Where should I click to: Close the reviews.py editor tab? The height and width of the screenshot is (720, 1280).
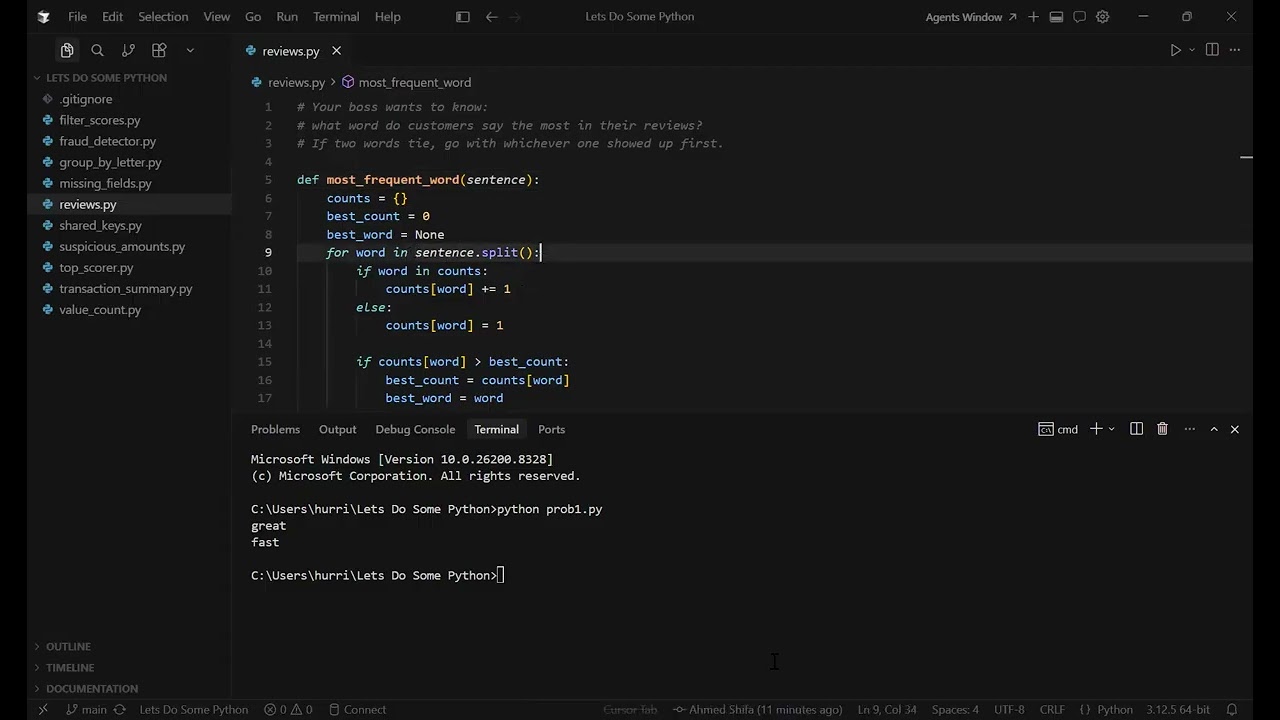[x=336, y=51]
